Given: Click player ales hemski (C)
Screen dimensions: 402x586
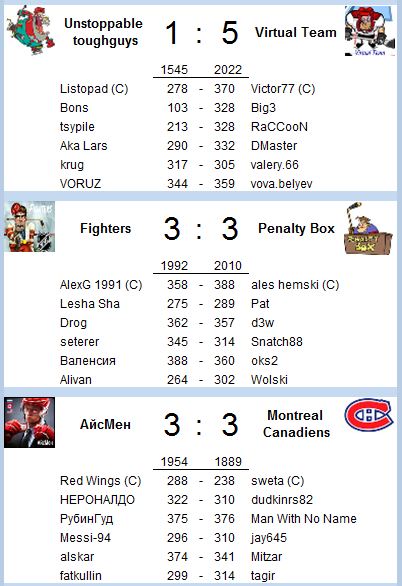Looking at the screenshot, I should point(295,285).
